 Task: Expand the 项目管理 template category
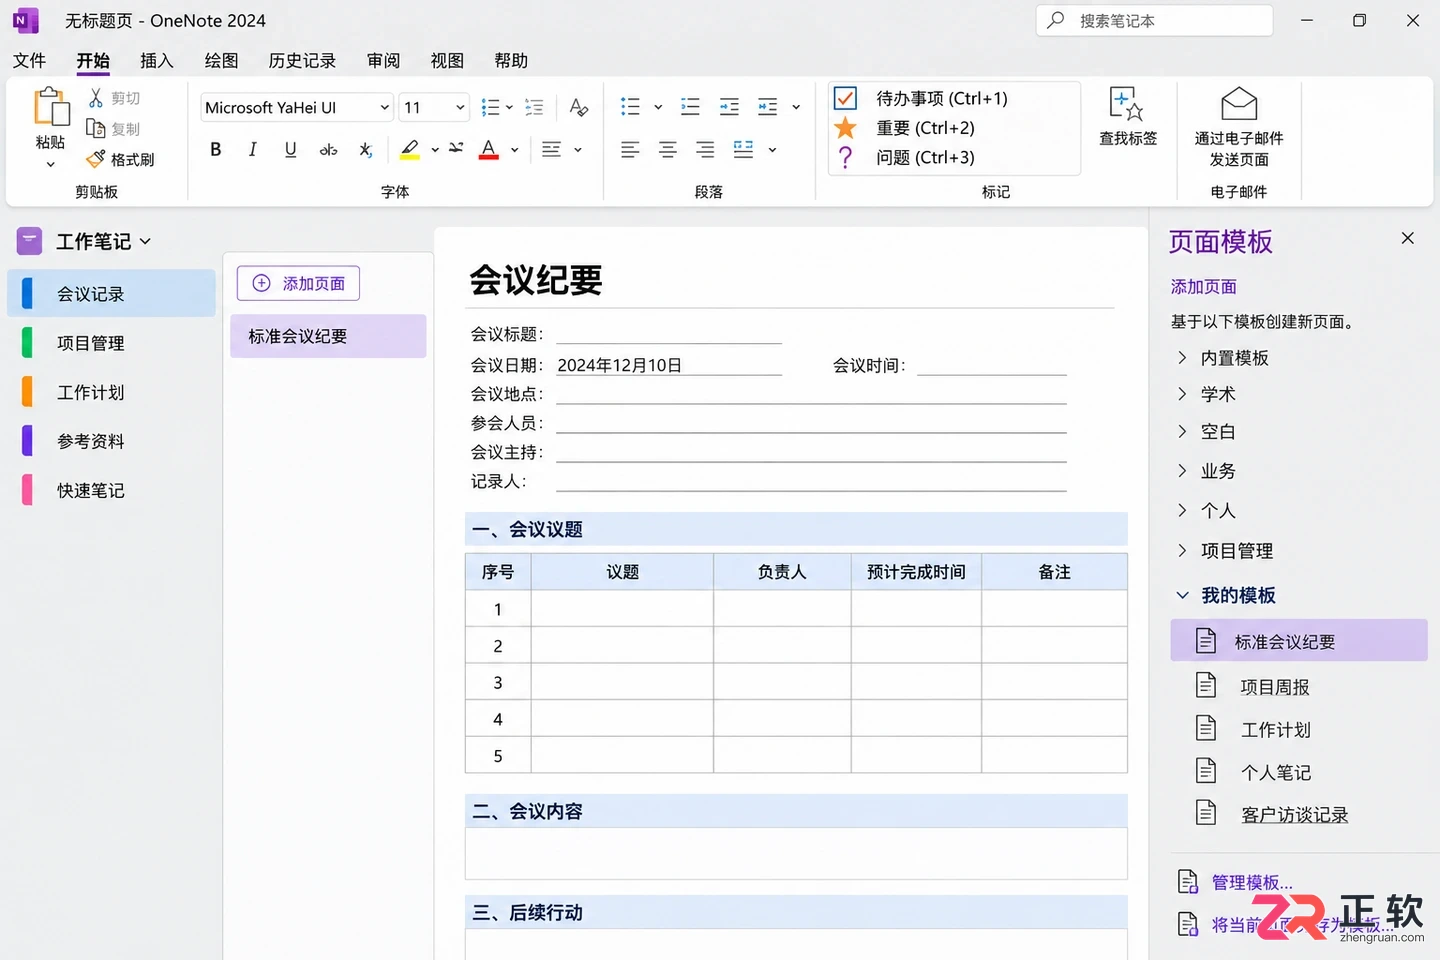[1182, 550]
